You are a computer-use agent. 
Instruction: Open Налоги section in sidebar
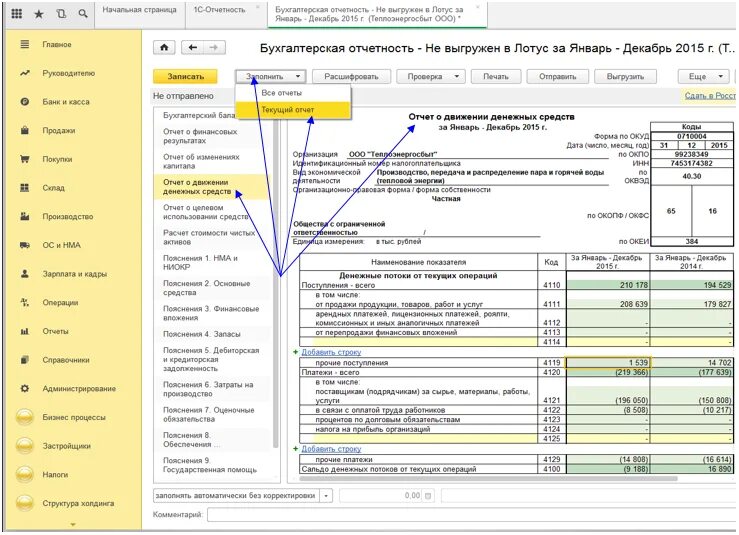(x=55, y=475)
